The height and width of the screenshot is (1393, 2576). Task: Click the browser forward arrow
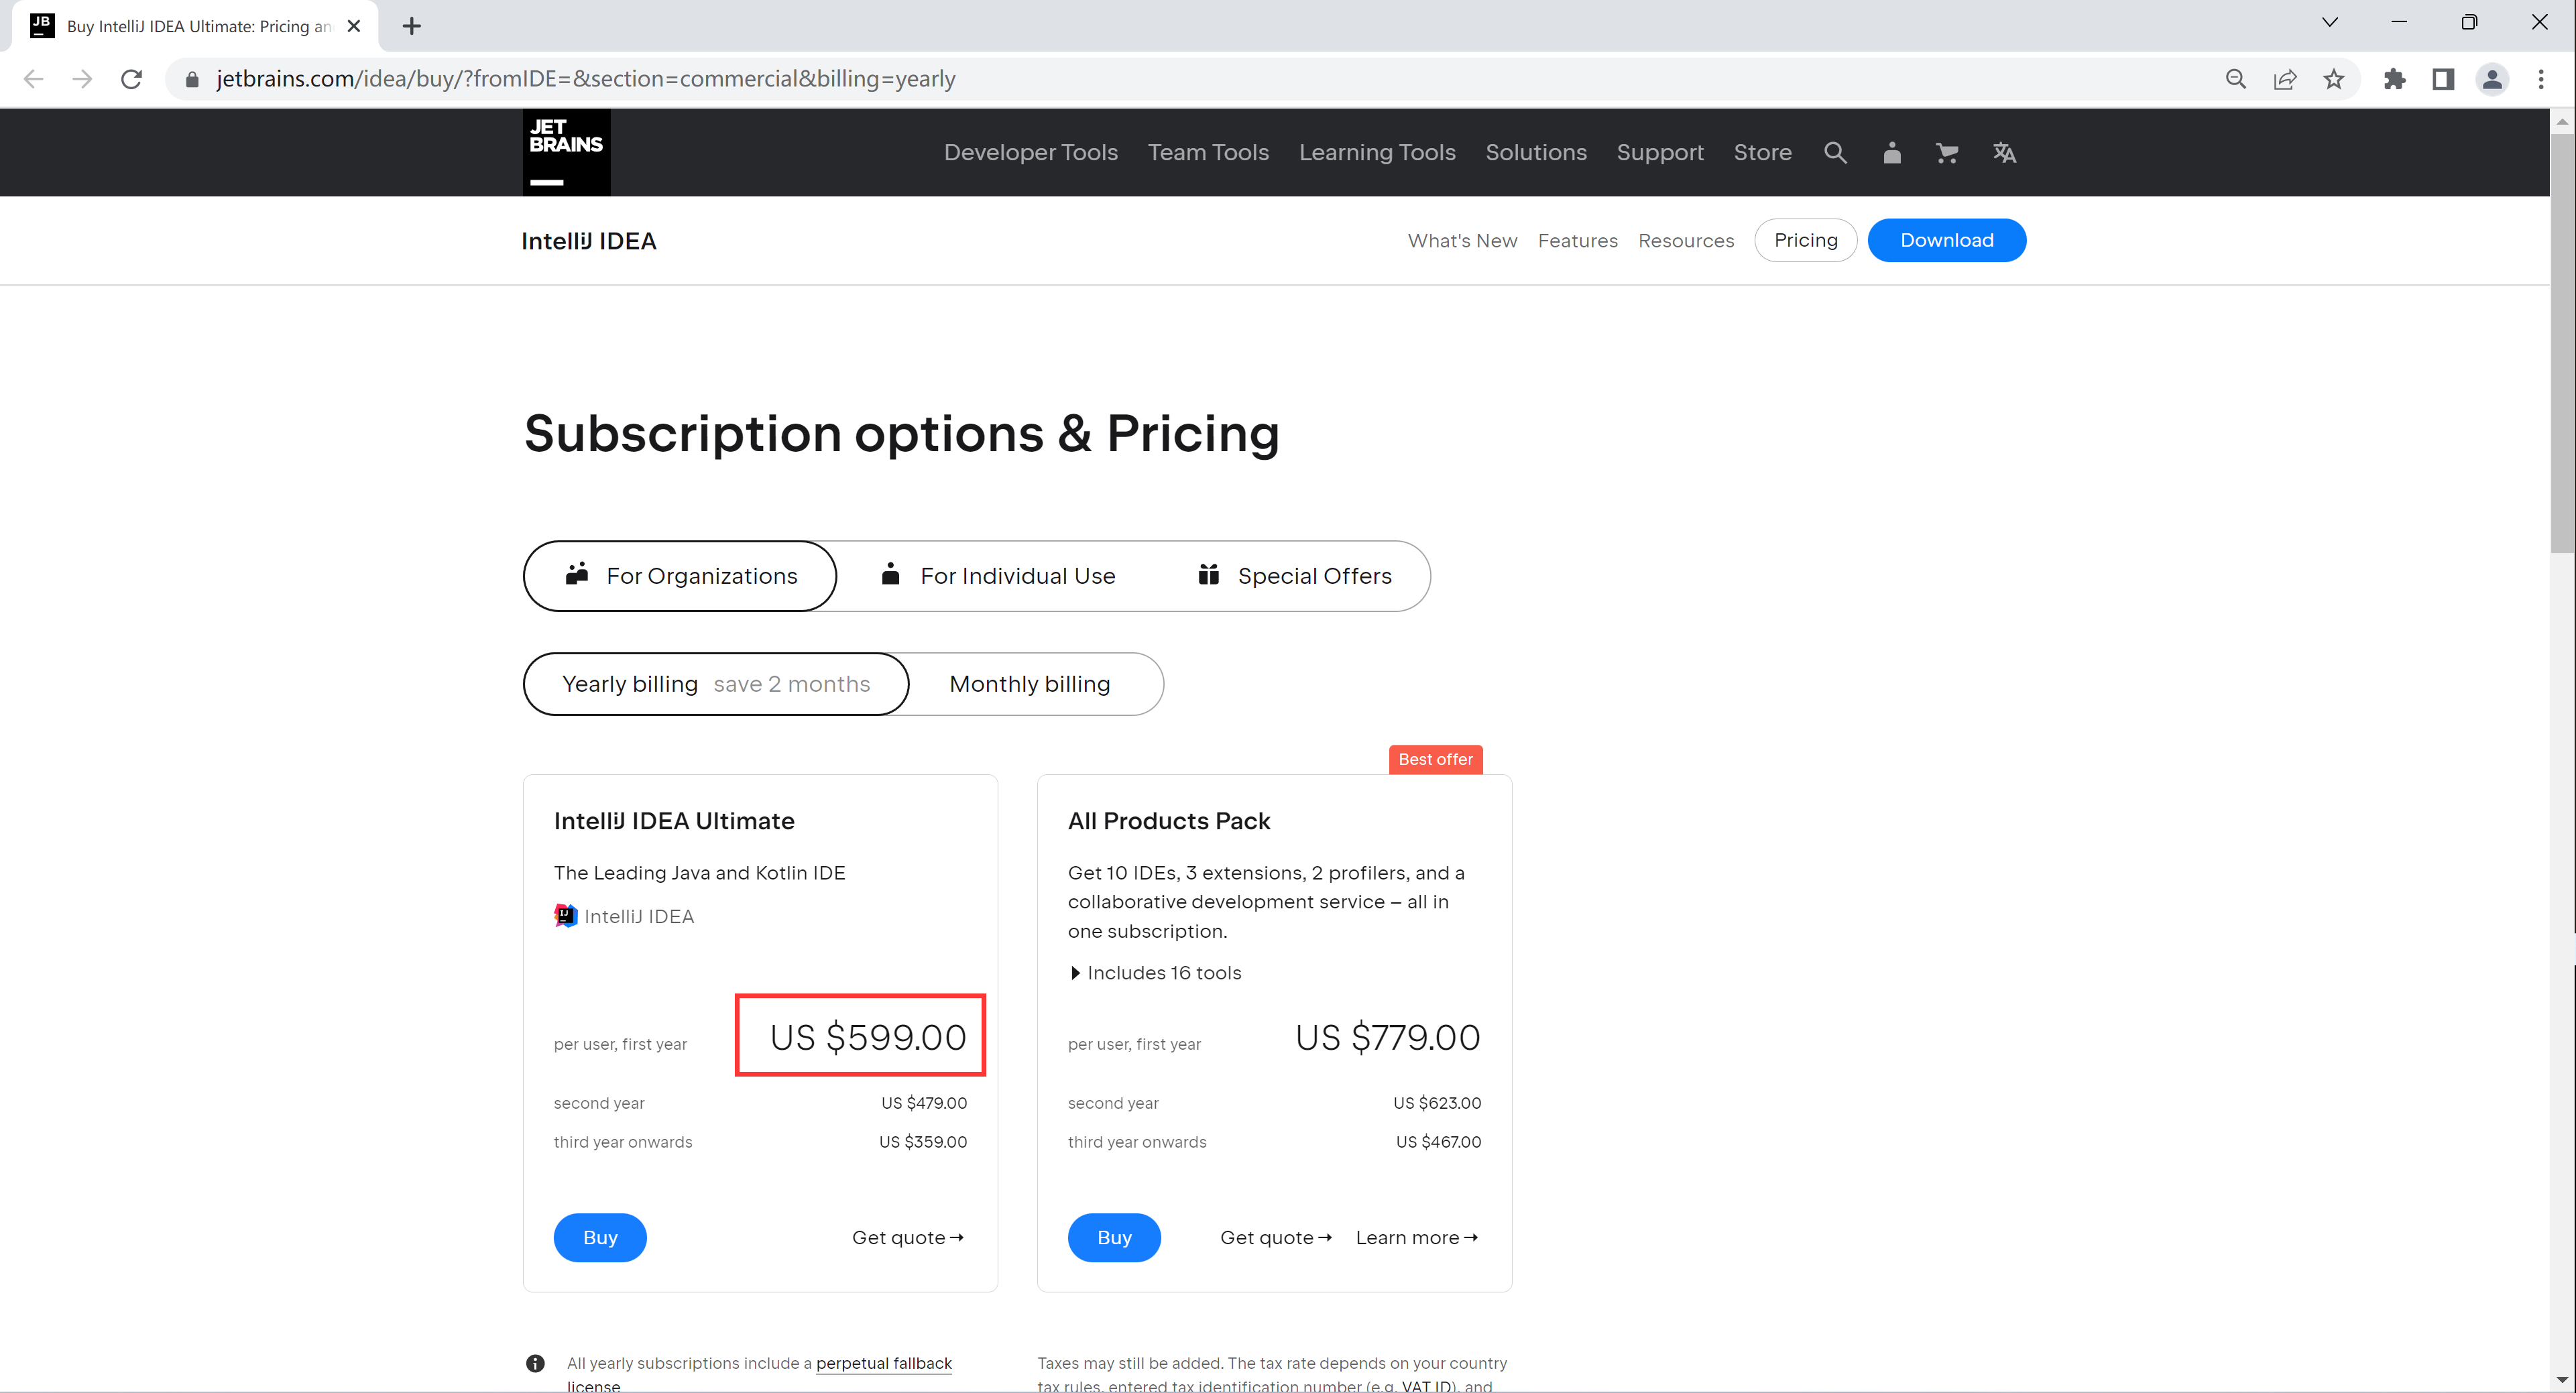[x=82, y=79]
